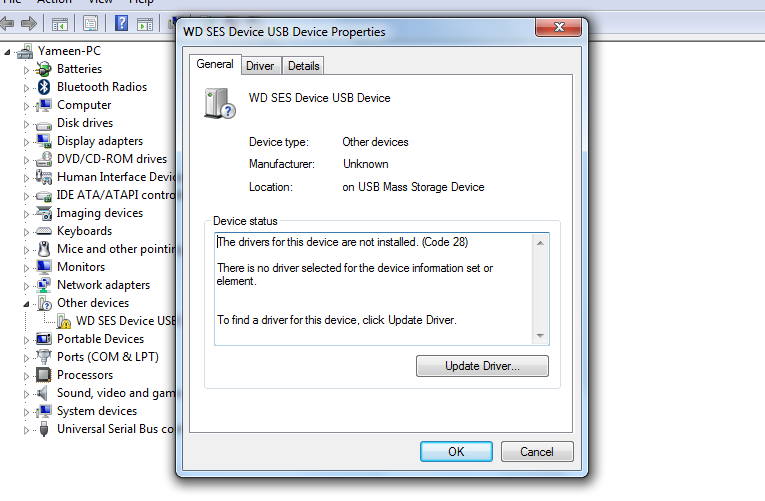Image resolution: width=765 pixels, height=501 pixels.
Task: Collapse the Other devices node
Action: point(26,304)
